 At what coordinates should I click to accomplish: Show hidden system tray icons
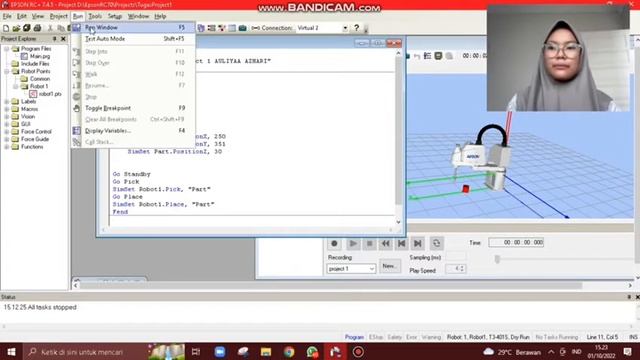pos(551,352)
